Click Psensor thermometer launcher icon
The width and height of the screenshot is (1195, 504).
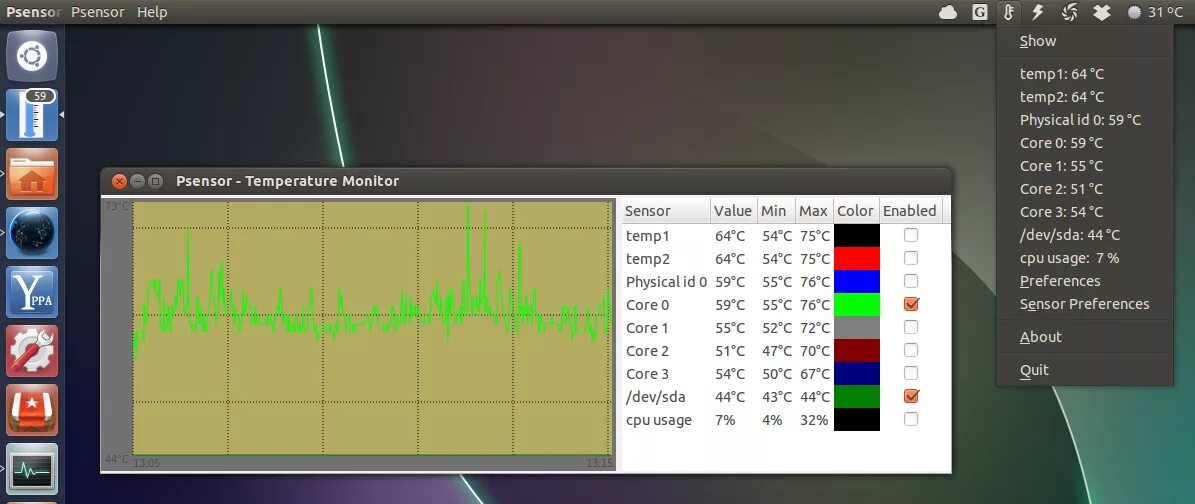click(32, 114)
